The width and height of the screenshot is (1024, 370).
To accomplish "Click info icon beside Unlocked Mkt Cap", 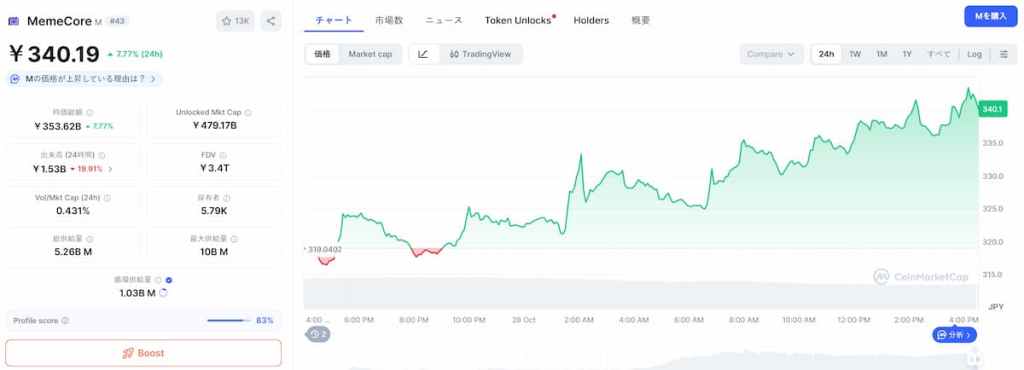I will [248, 112].
